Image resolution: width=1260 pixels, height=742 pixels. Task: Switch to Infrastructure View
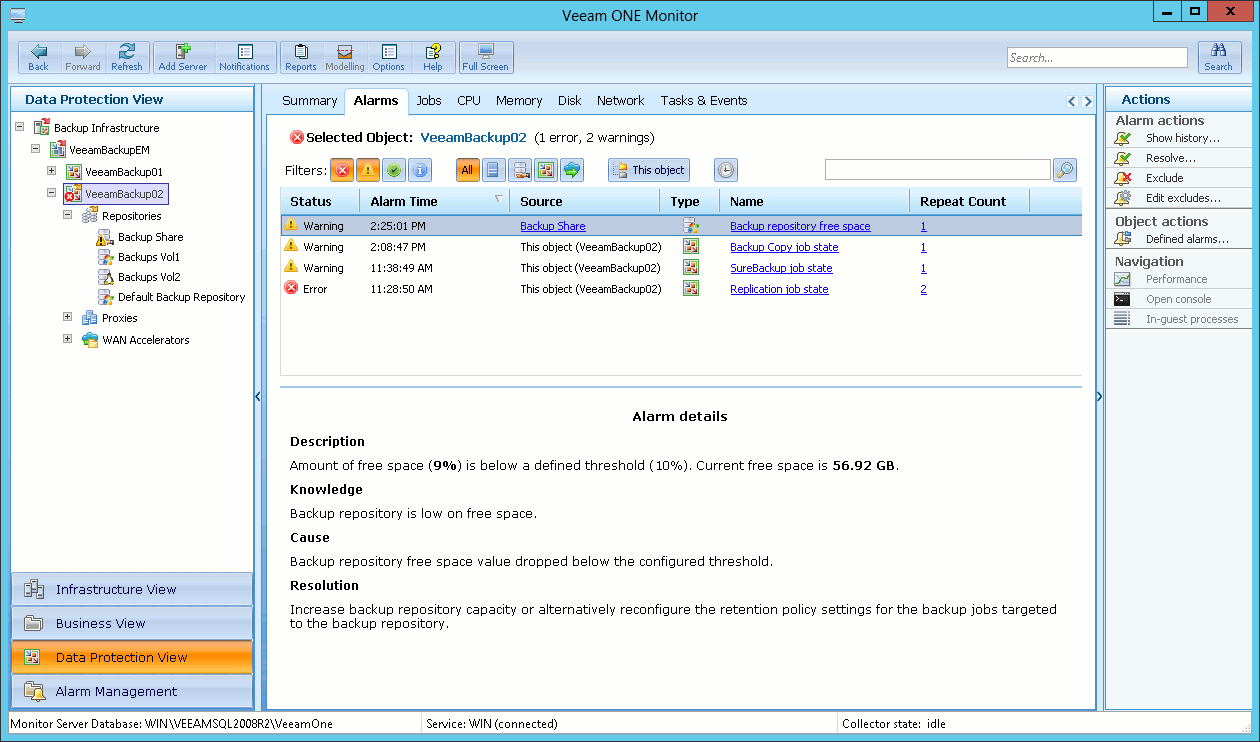point(132,589)
